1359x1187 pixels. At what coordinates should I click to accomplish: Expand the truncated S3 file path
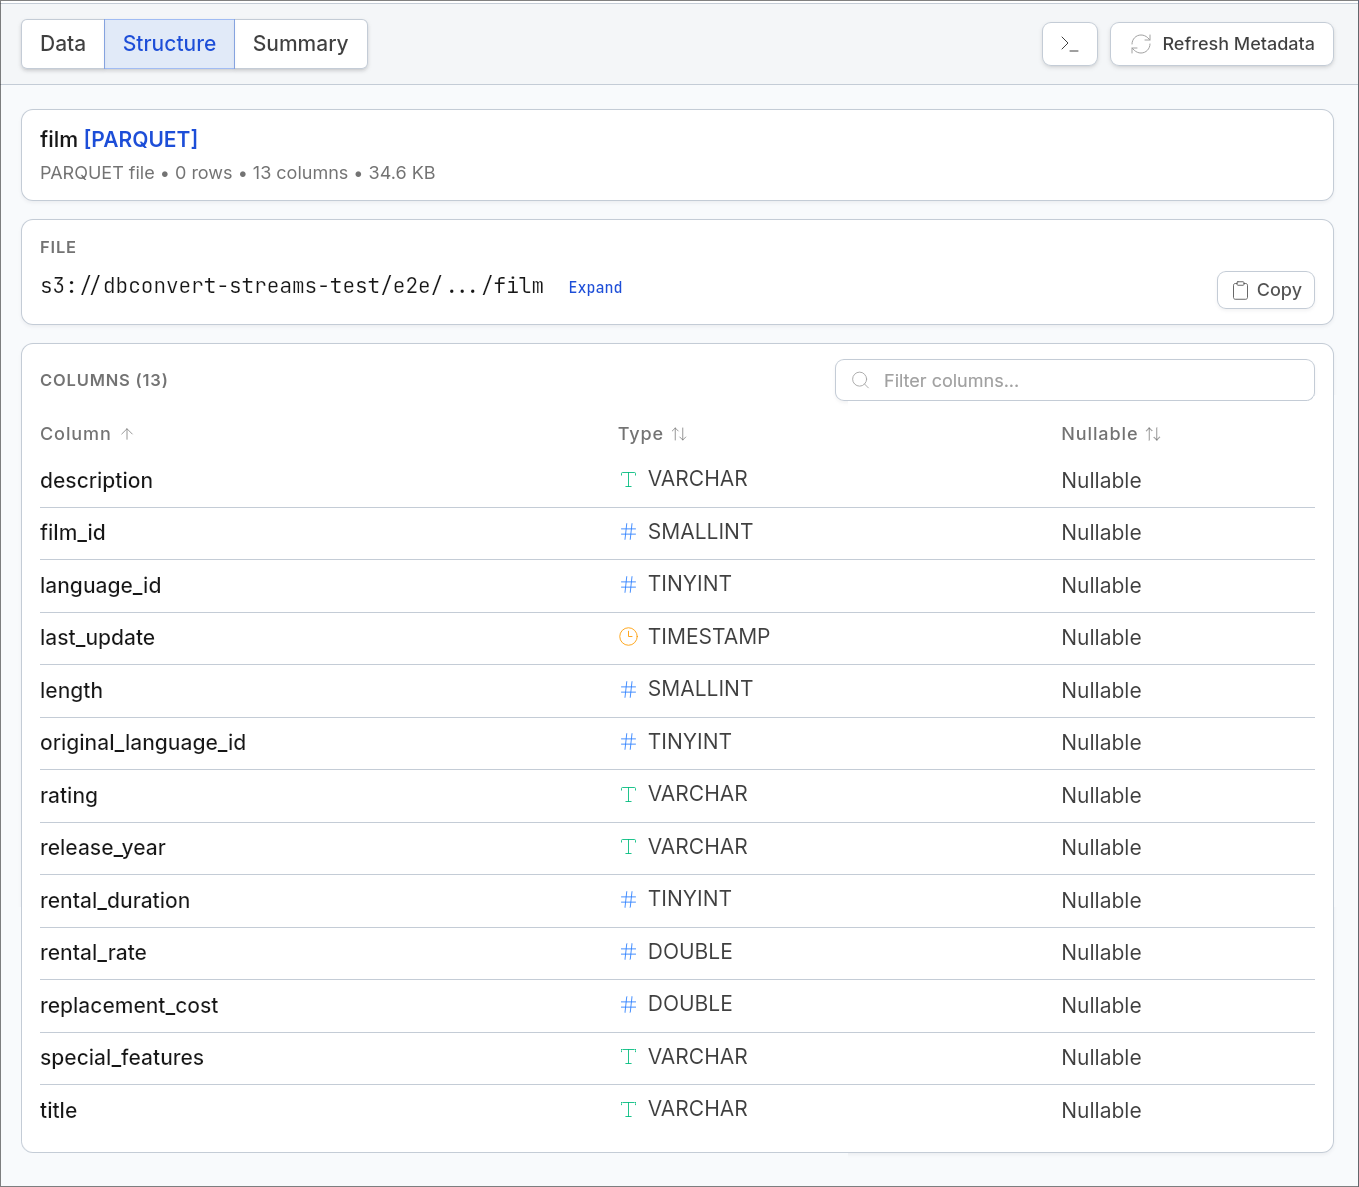click(595, 288)
